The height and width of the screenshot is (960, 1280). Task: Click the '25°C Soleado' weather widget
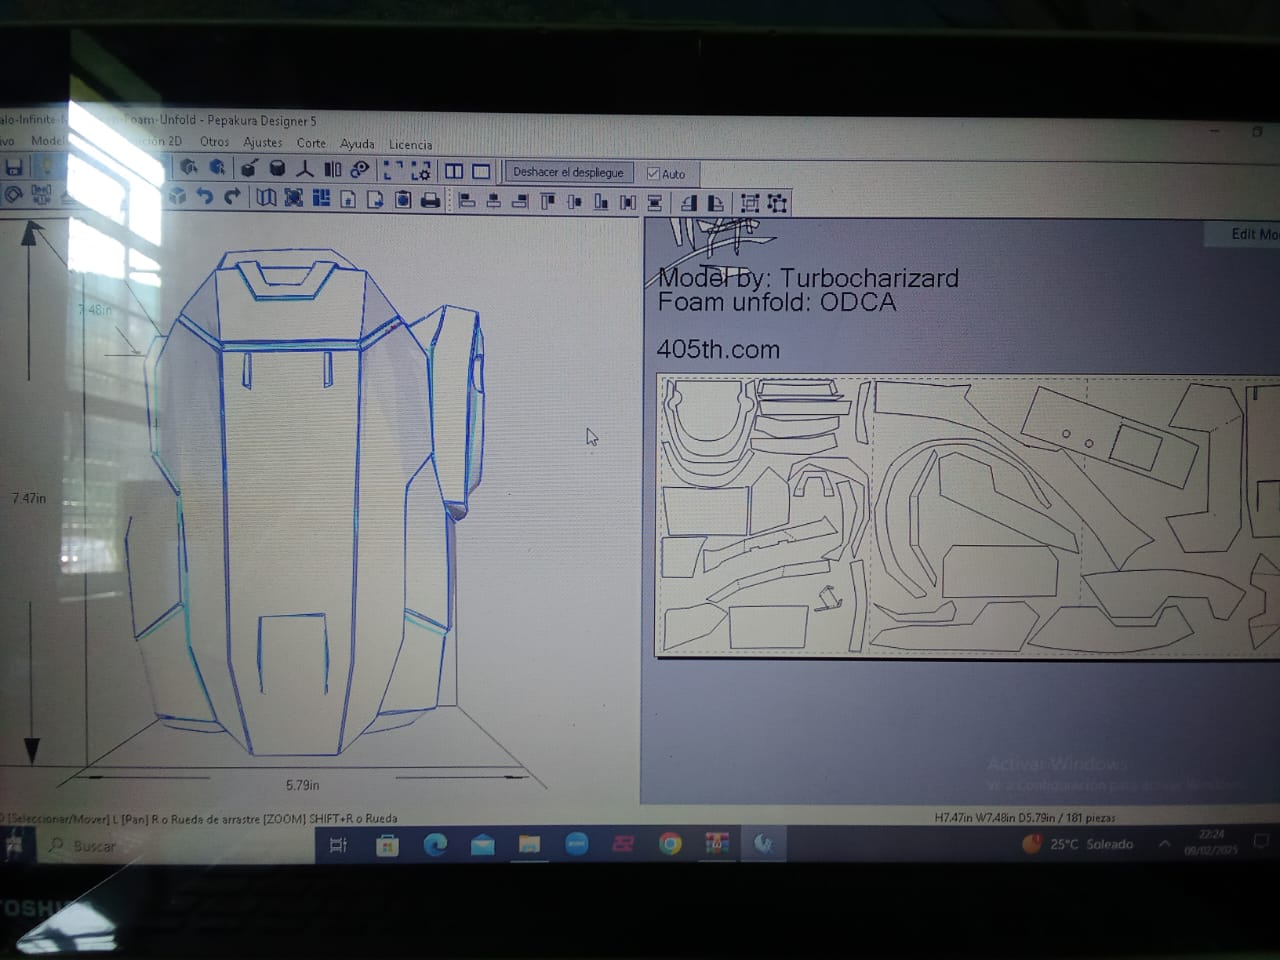(1078, 844)
